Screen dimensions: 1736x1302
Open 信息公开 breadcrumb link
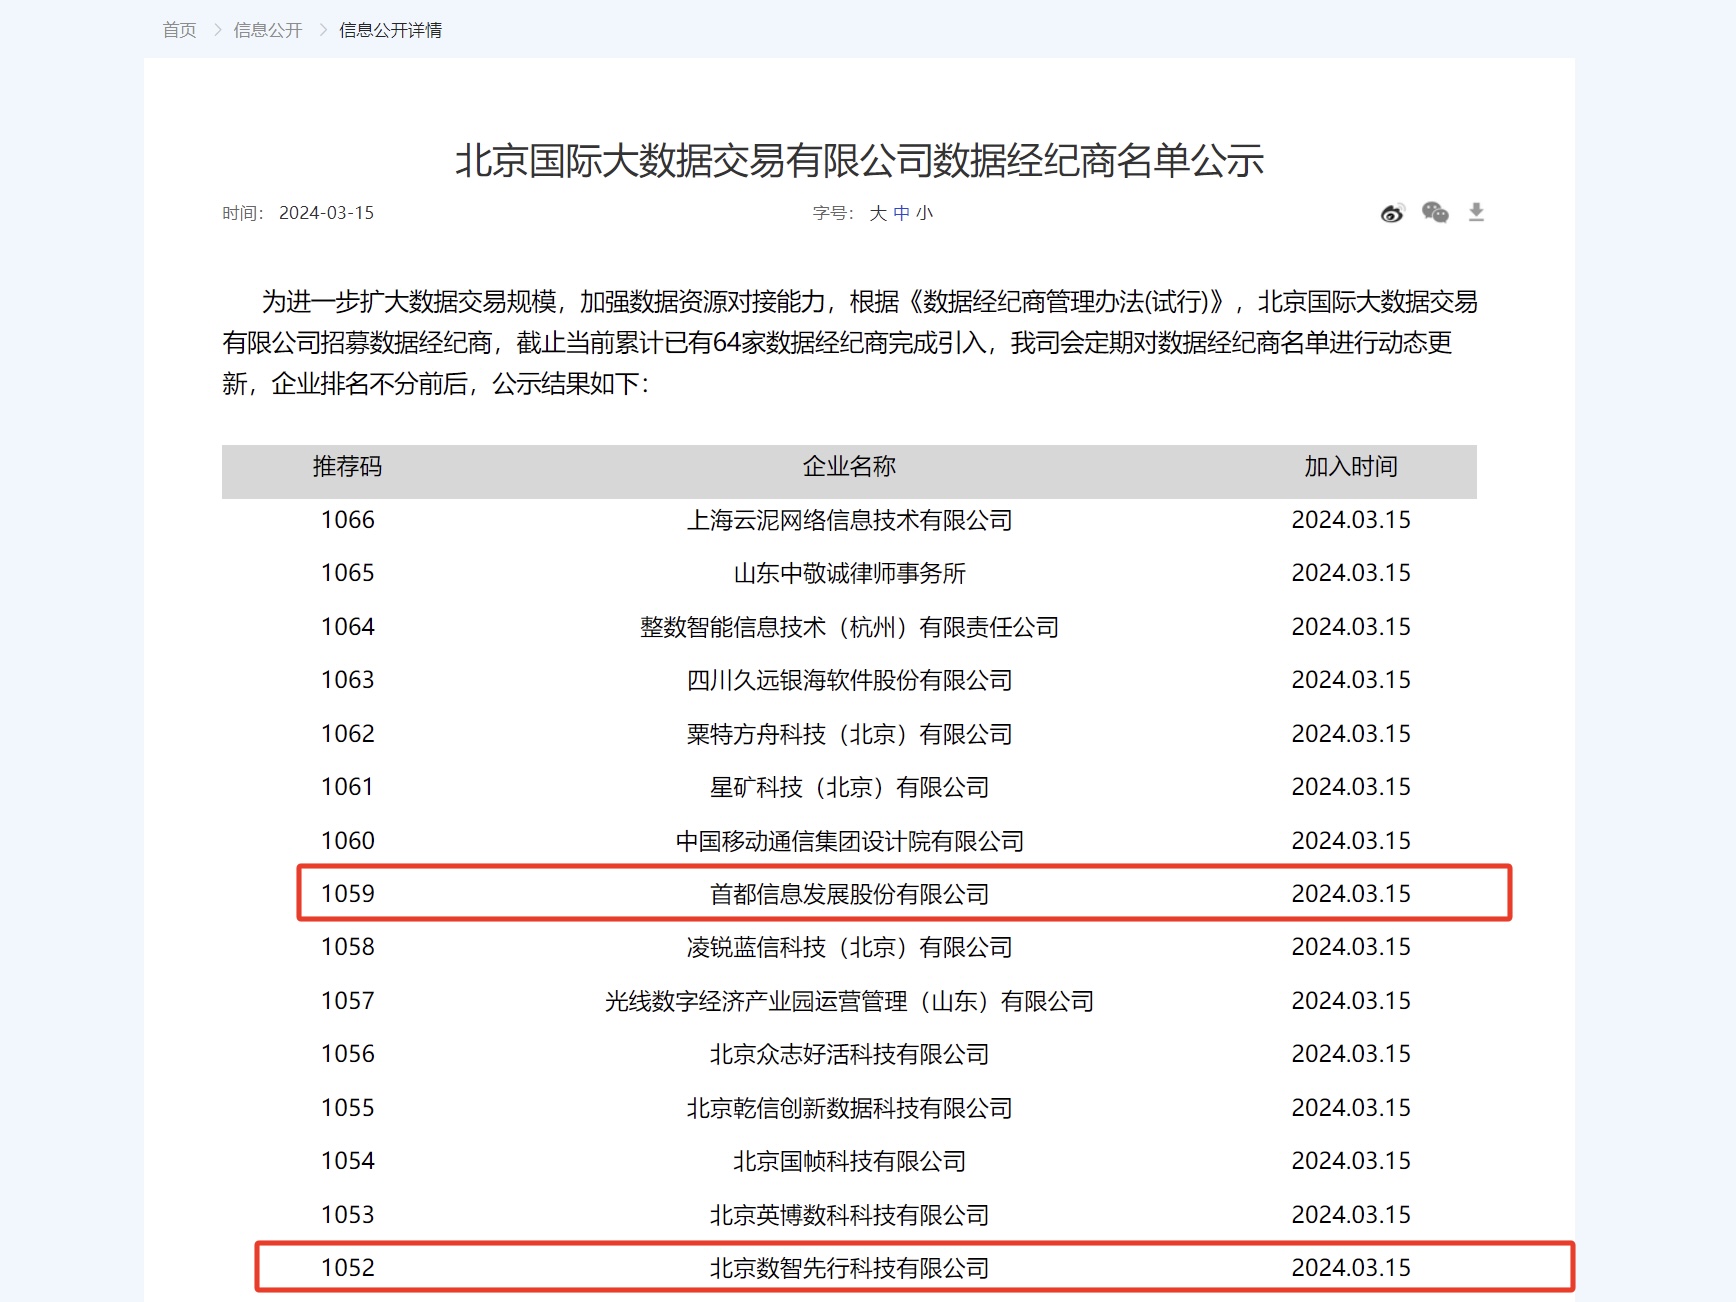tap(268, 30)
